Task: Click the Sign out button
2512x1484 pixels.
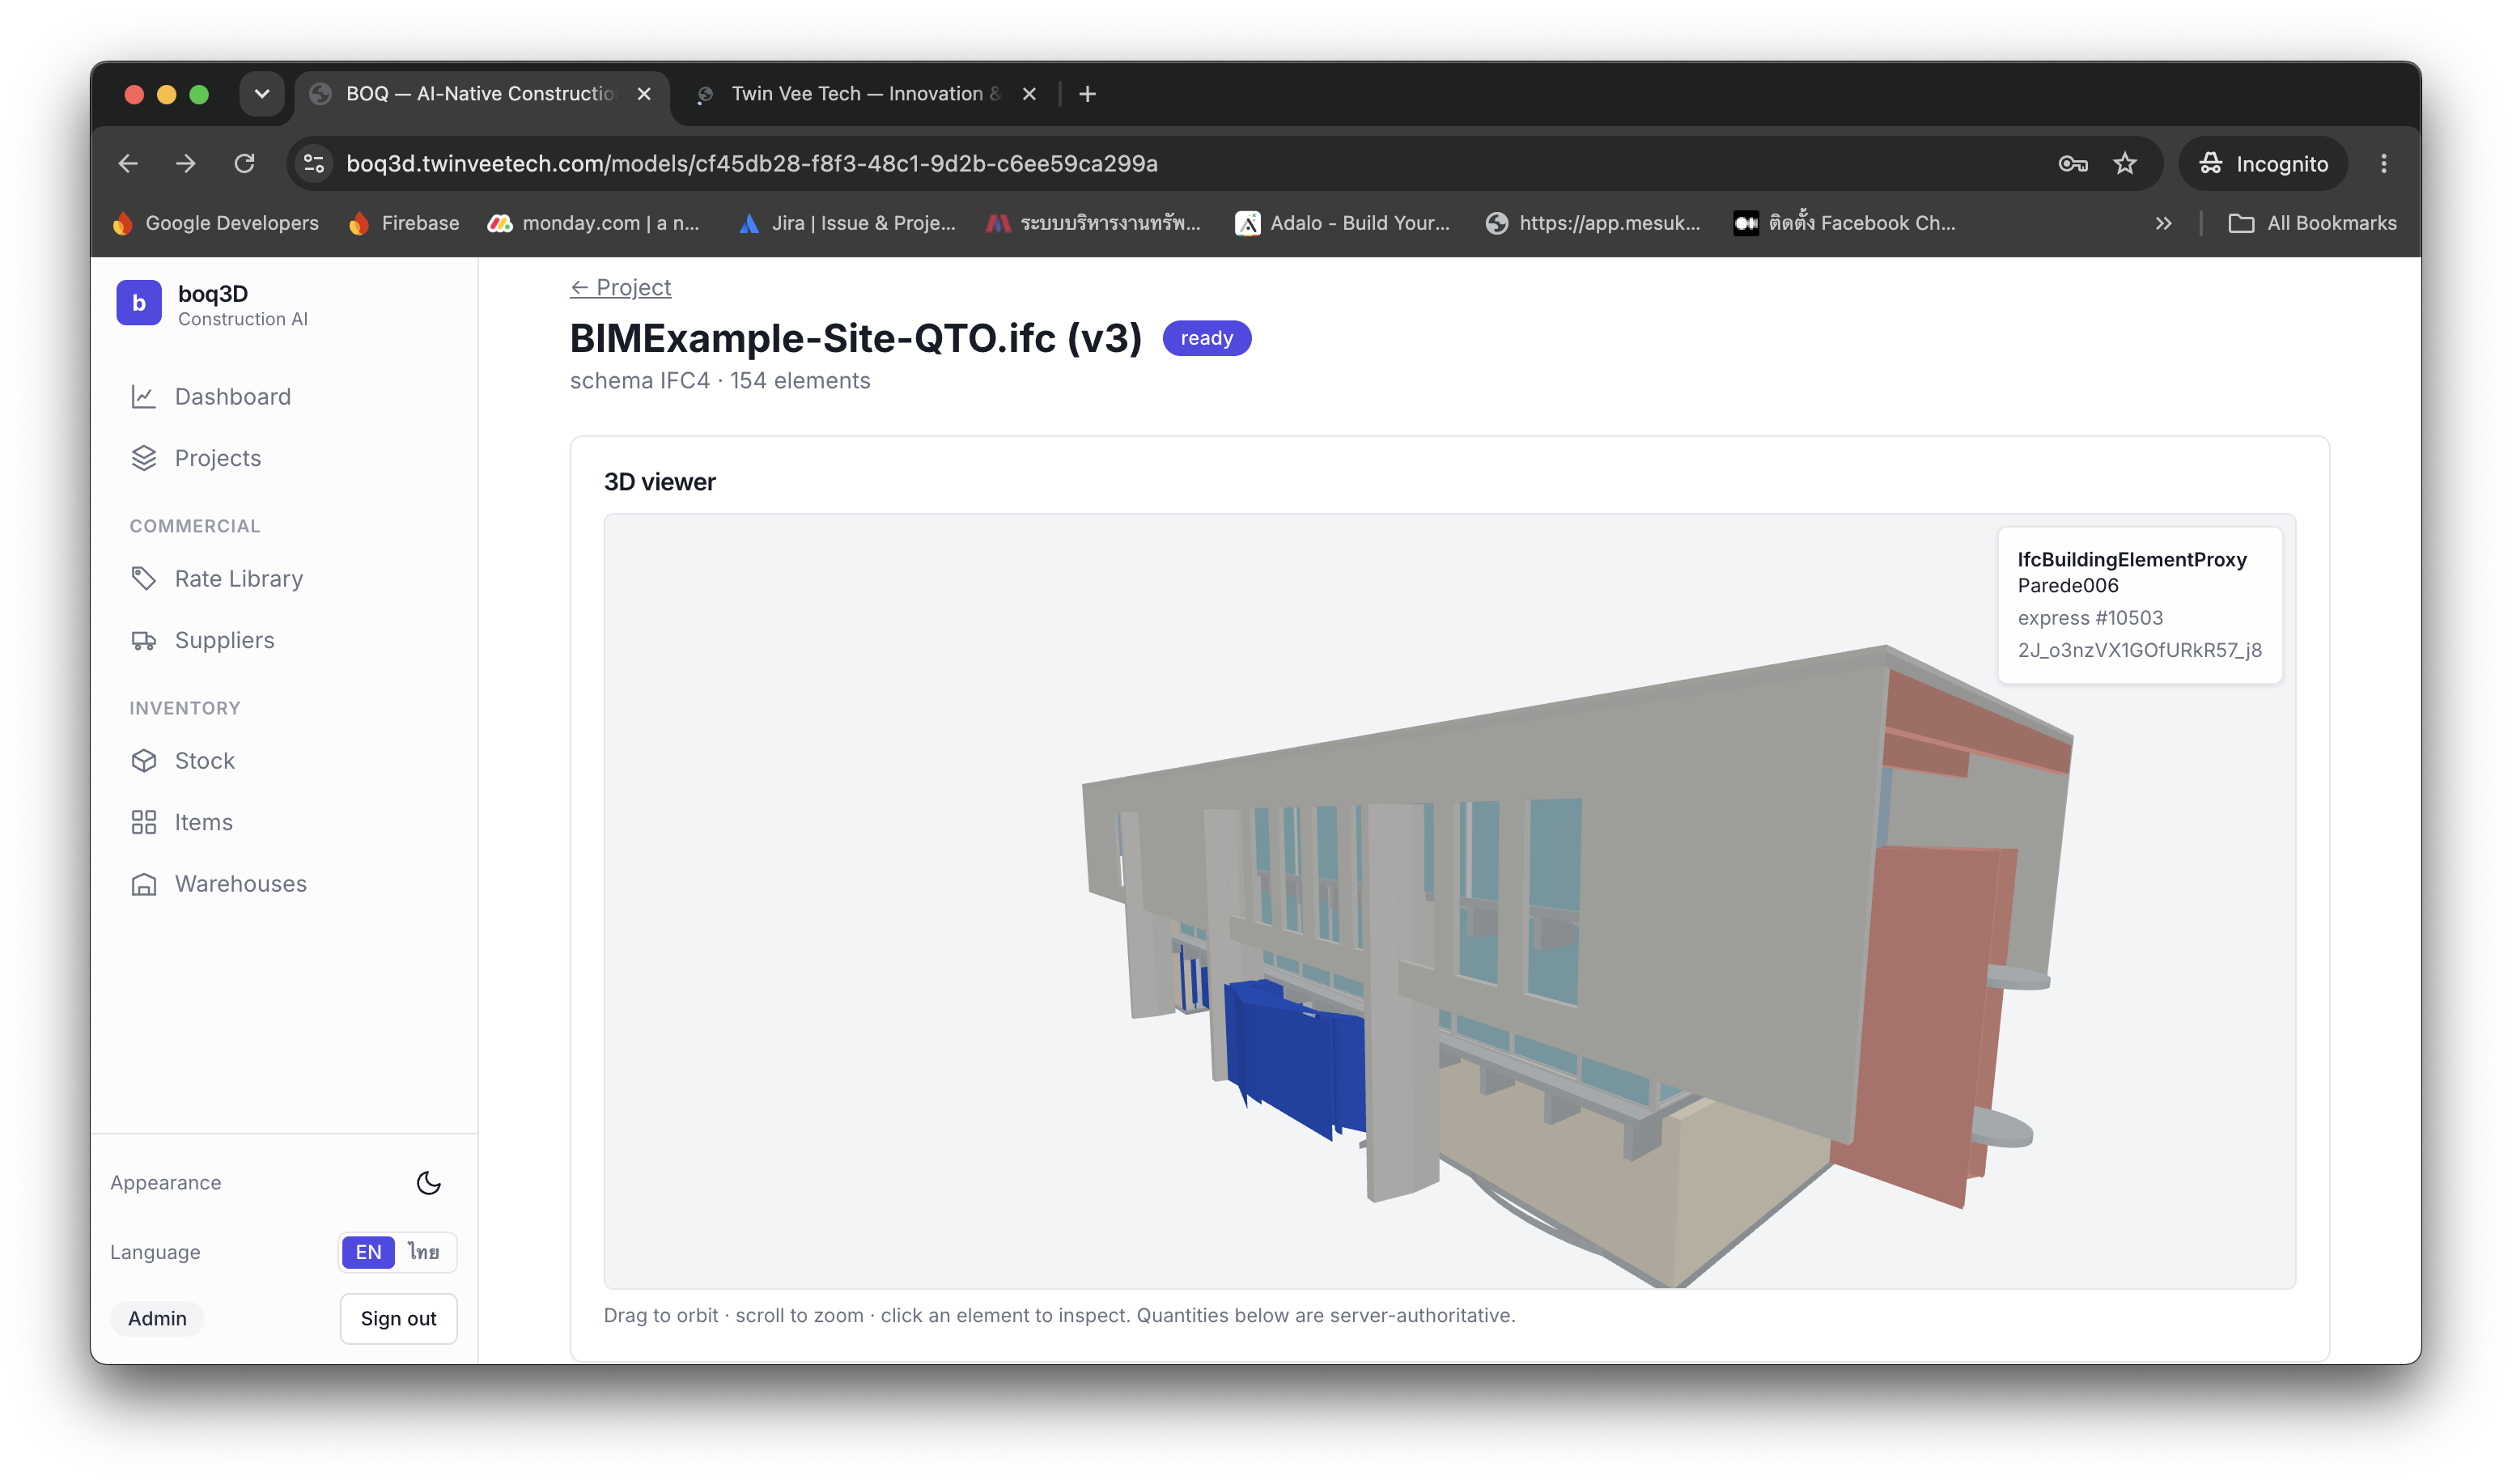Action: coord(399,1318)
